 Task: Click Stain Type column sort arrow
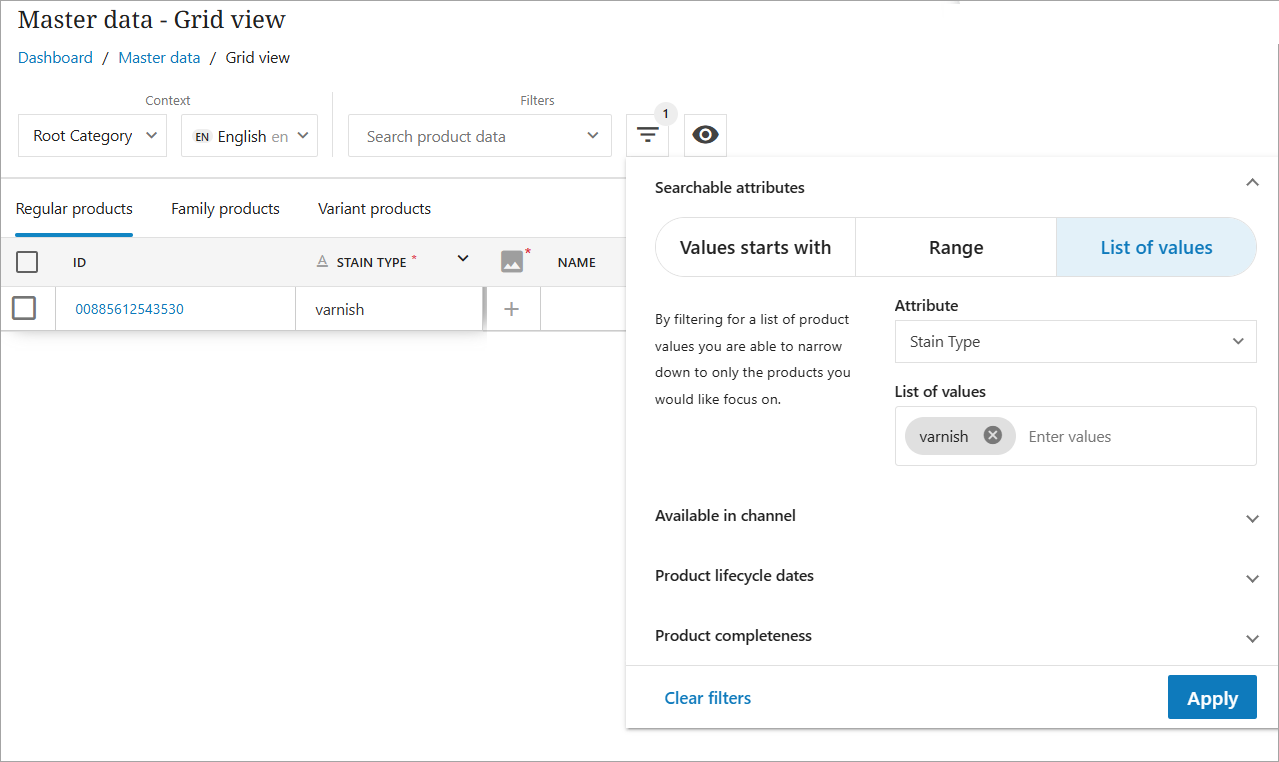pos(463,260)
